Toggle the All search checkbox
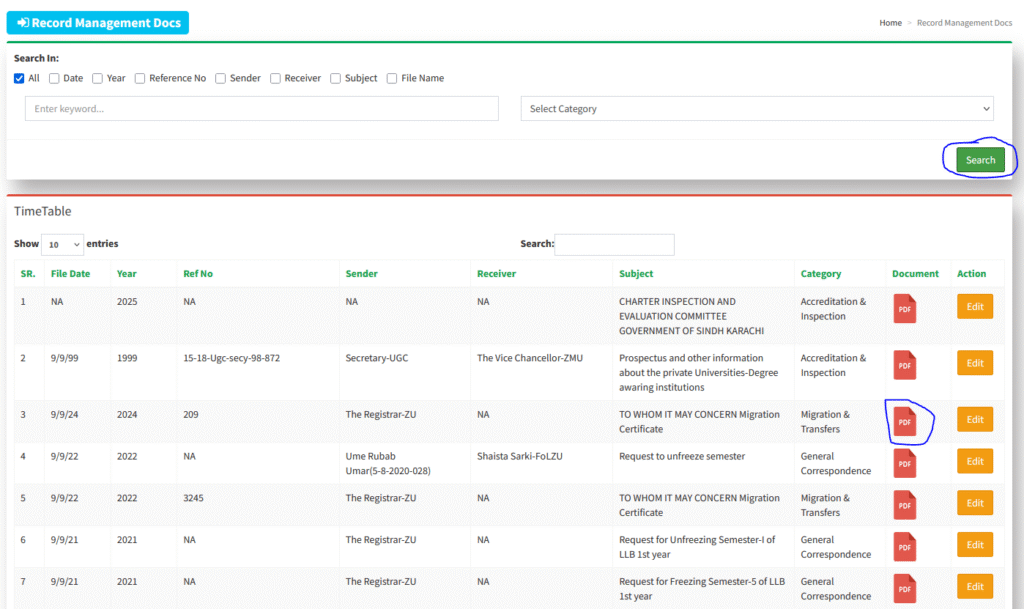 (x=19, y=78)
